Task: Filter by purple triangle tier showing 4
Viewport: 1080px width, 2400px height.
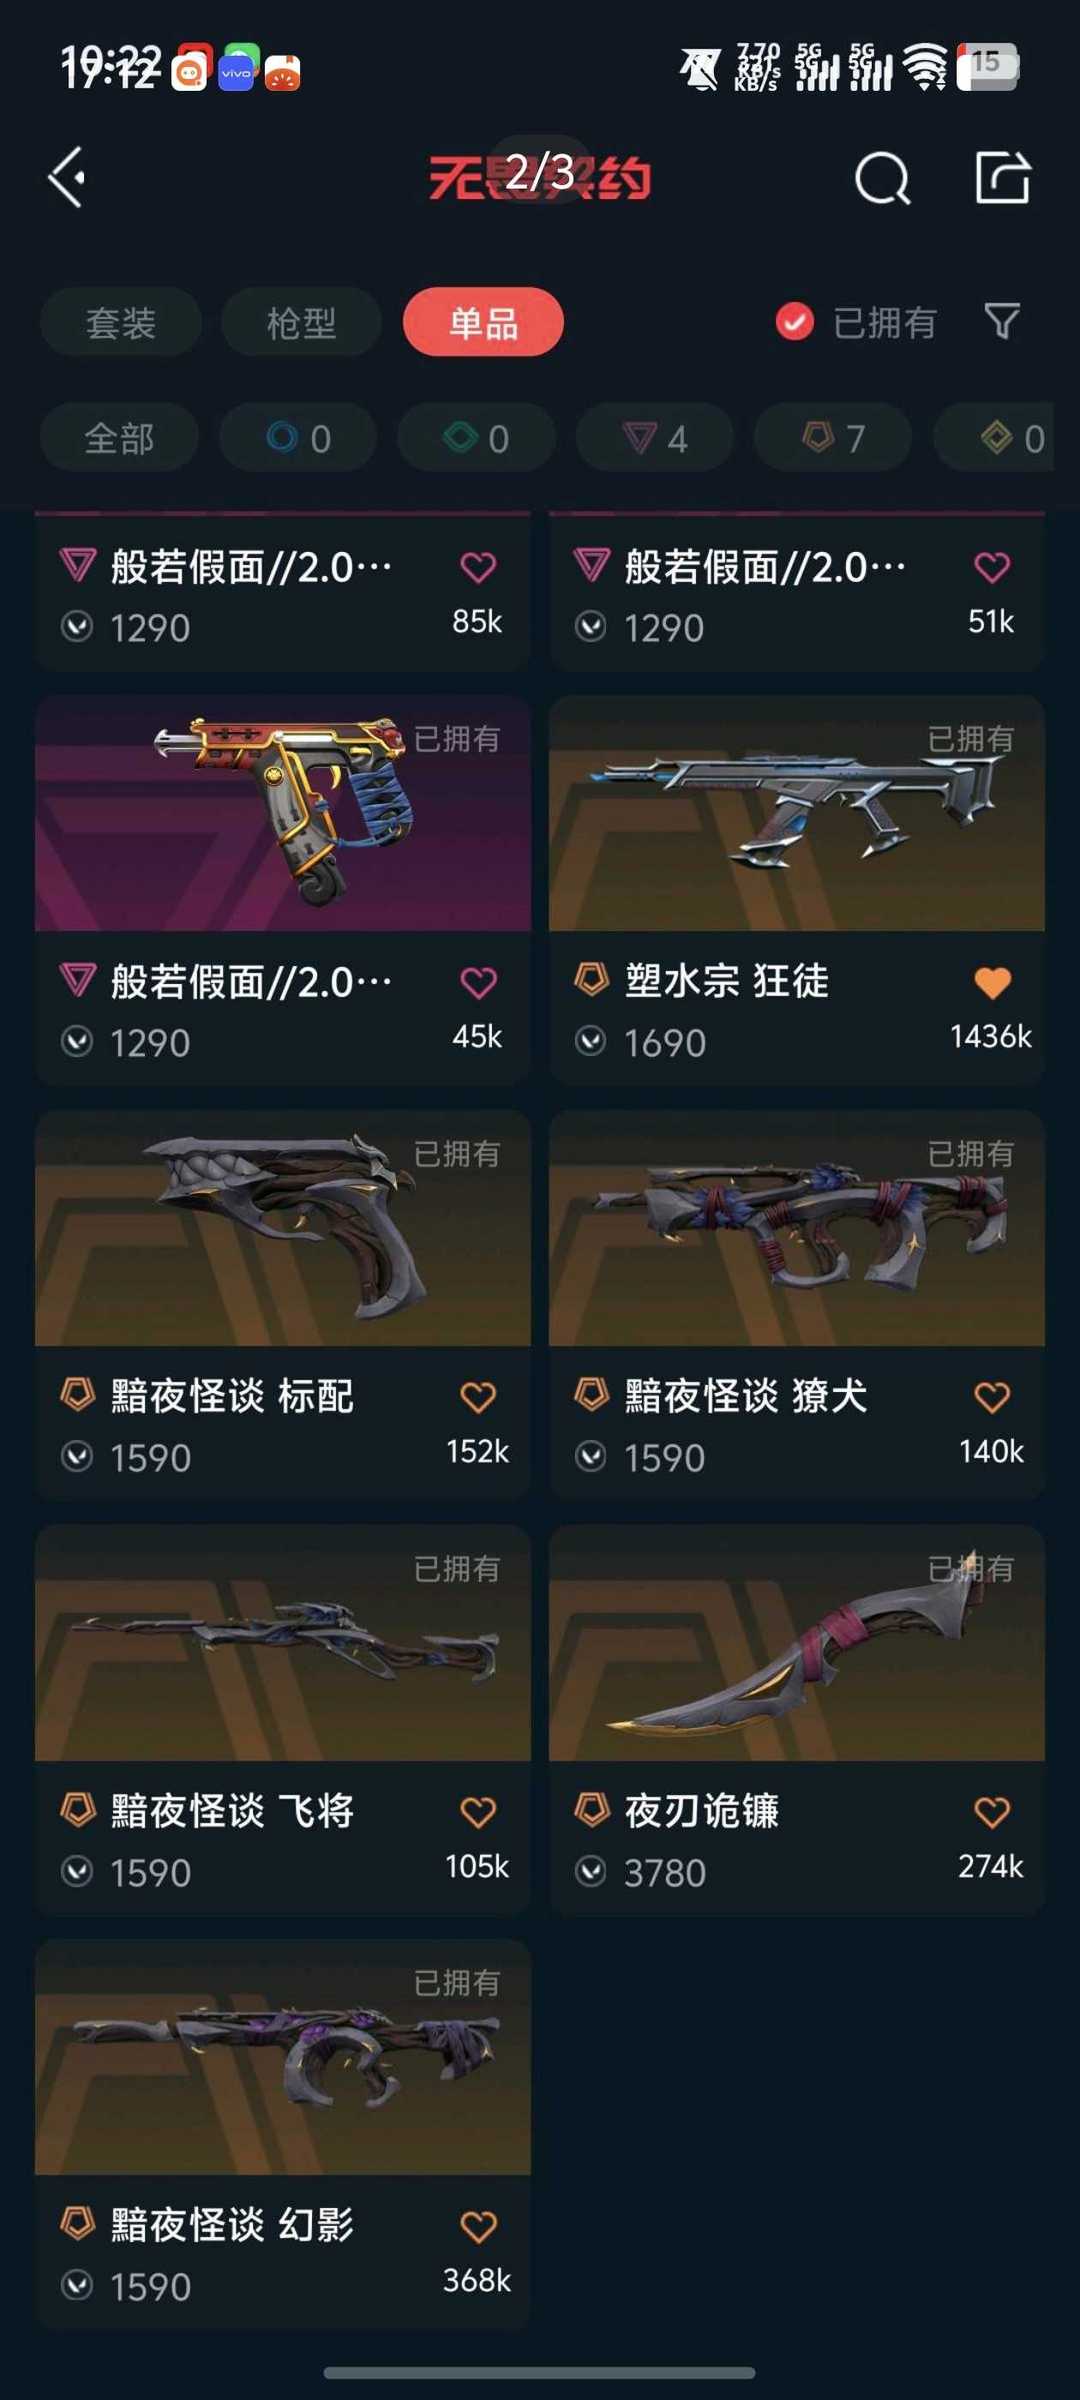Action: pyautogui.click(x=655, y=438)
